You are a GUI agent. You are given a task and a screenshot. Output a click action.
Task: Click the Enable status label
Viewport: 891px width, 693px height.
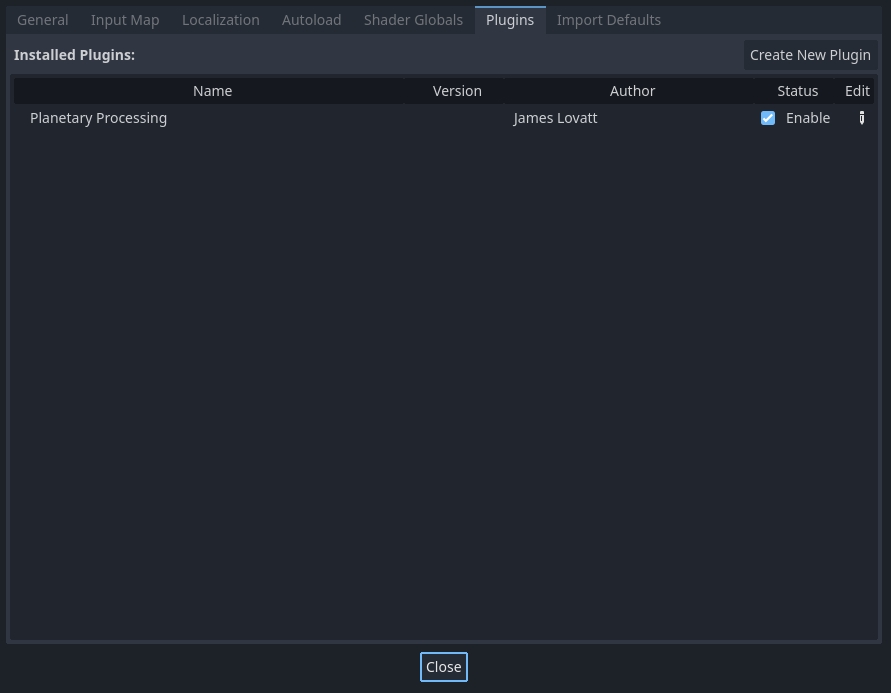click(807, 118)
